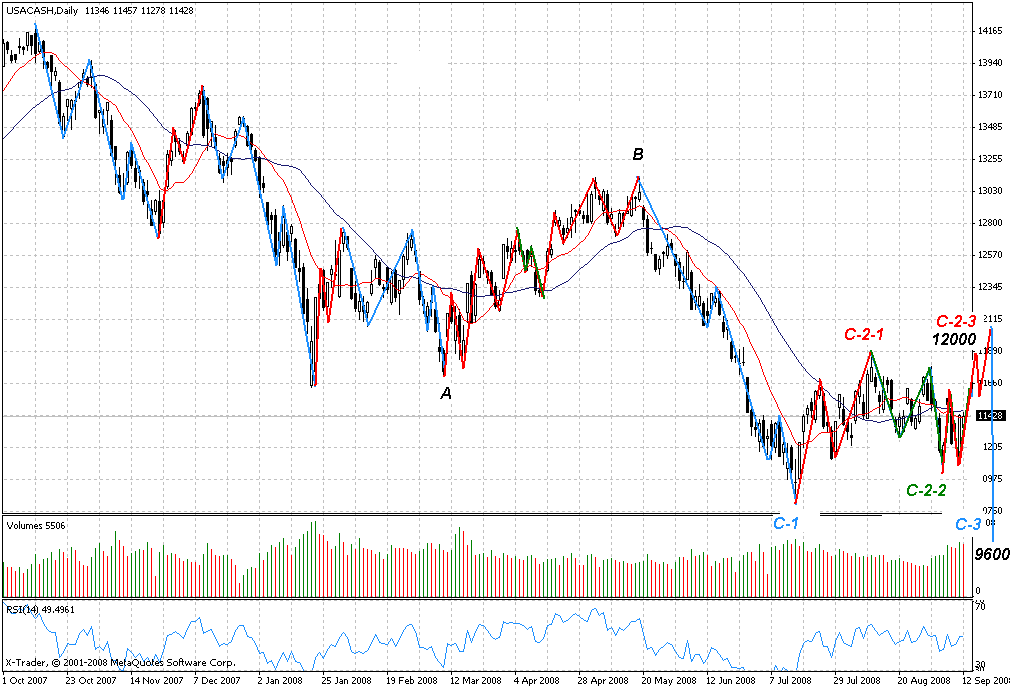The width and height of the screenshot is (1010, 688).
Task: Select the wave label 'B'
Action: pos(637,155)
